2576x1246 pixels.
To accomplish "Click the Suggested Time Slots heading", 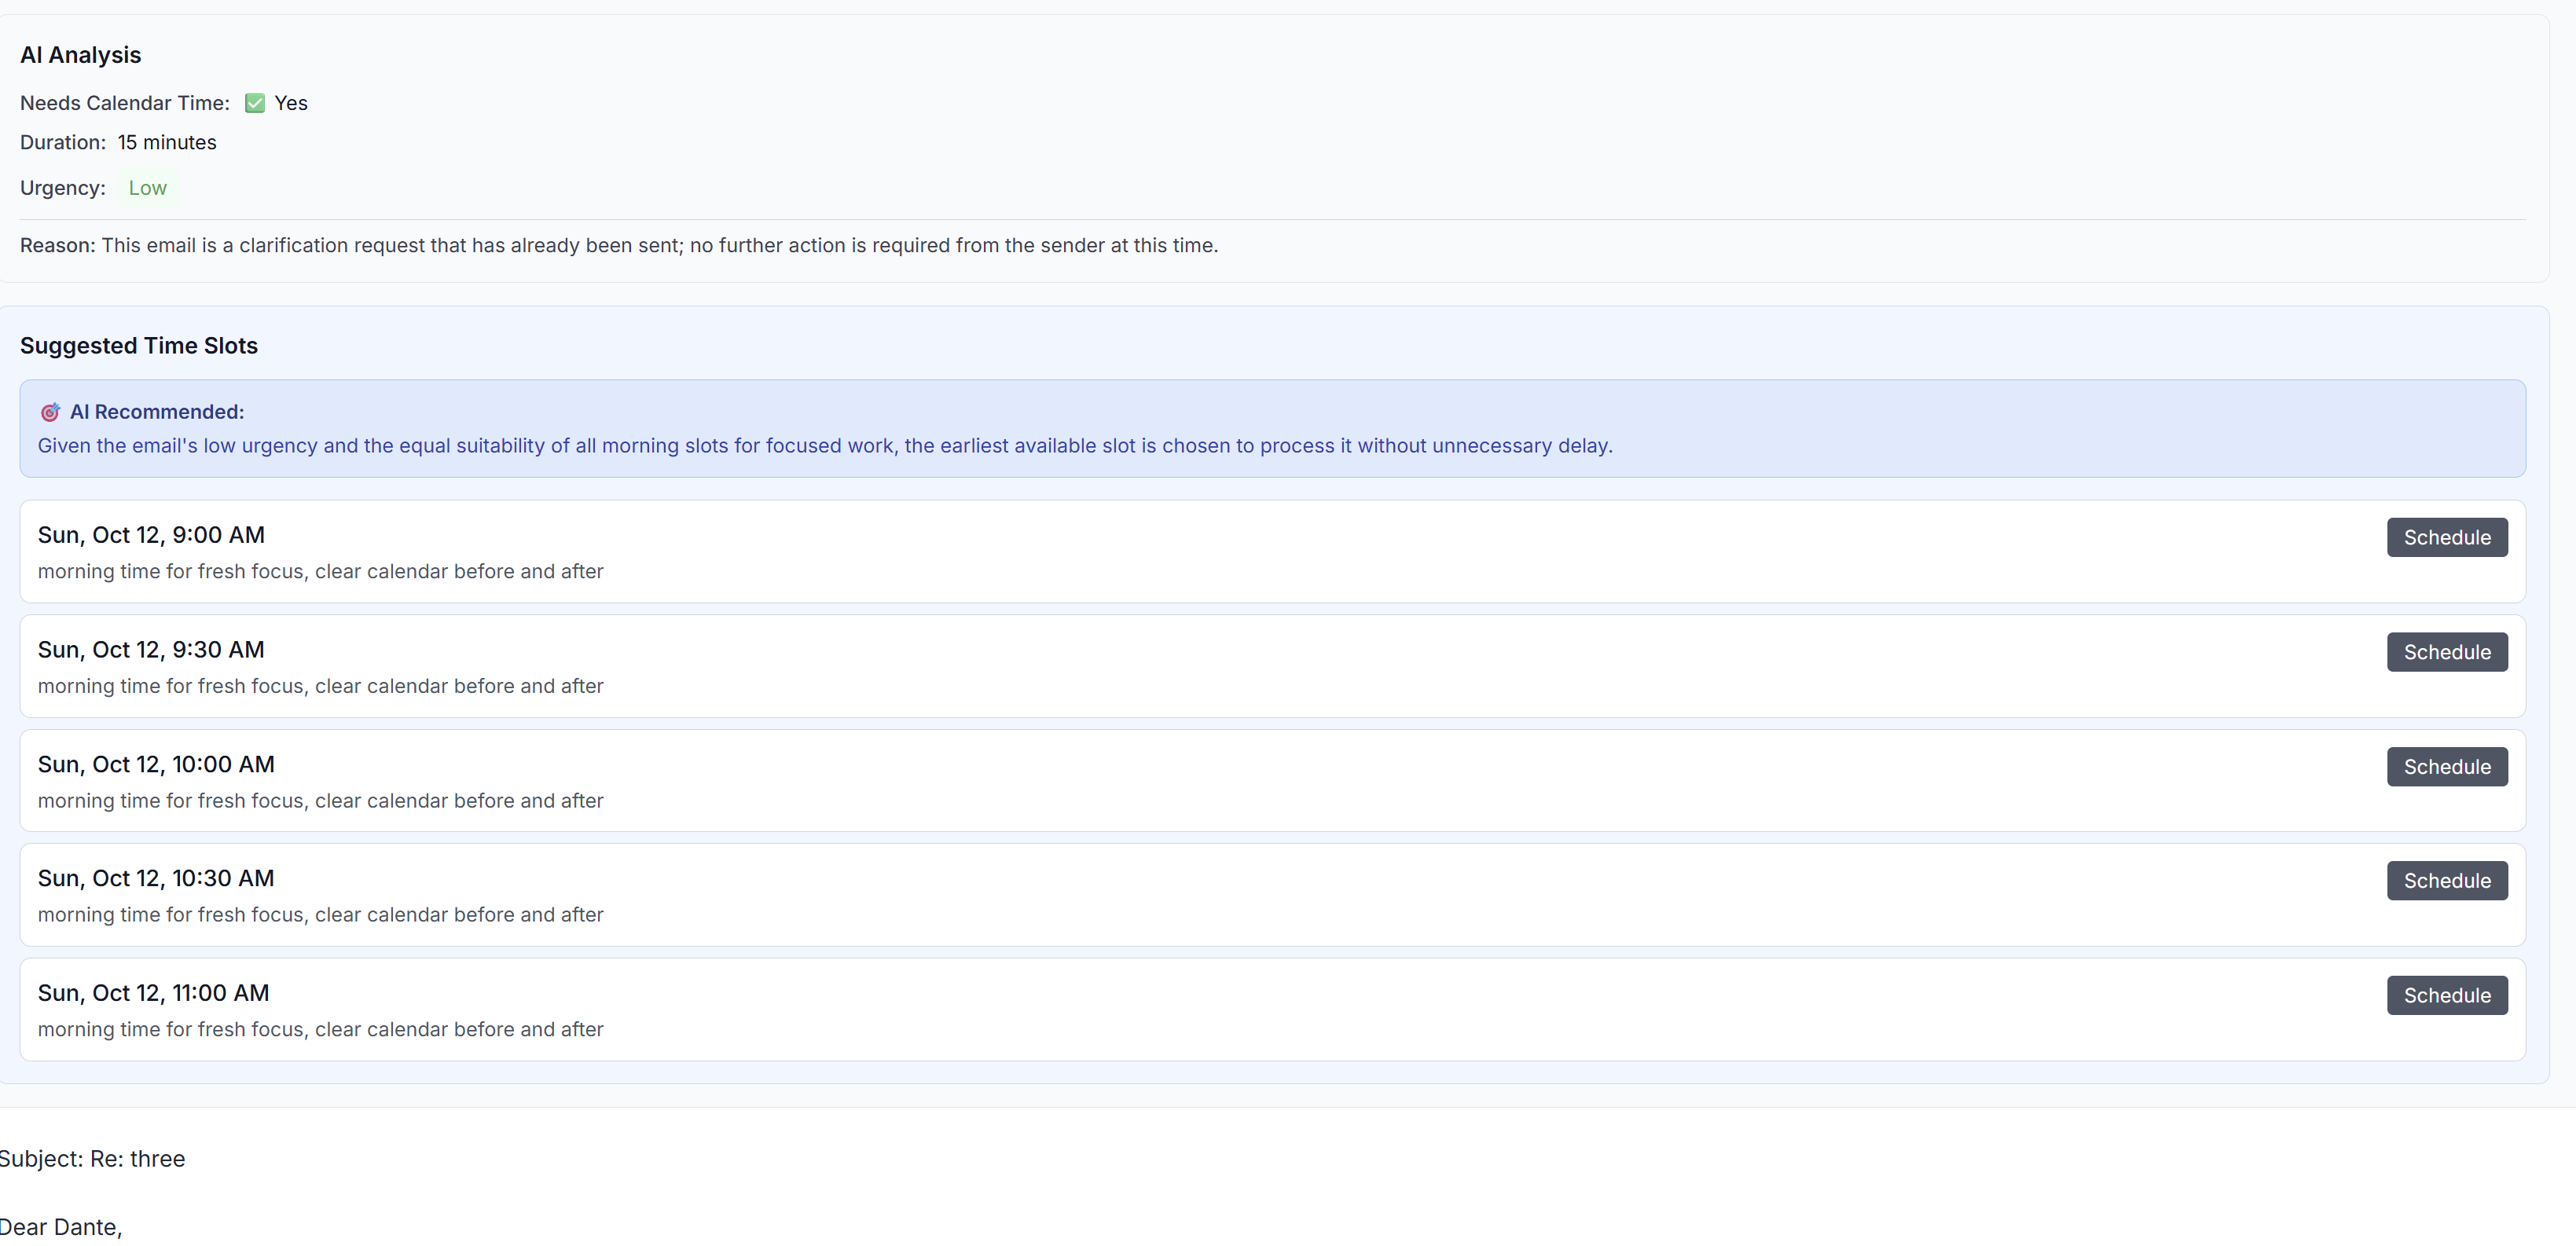I will point(139,346).
